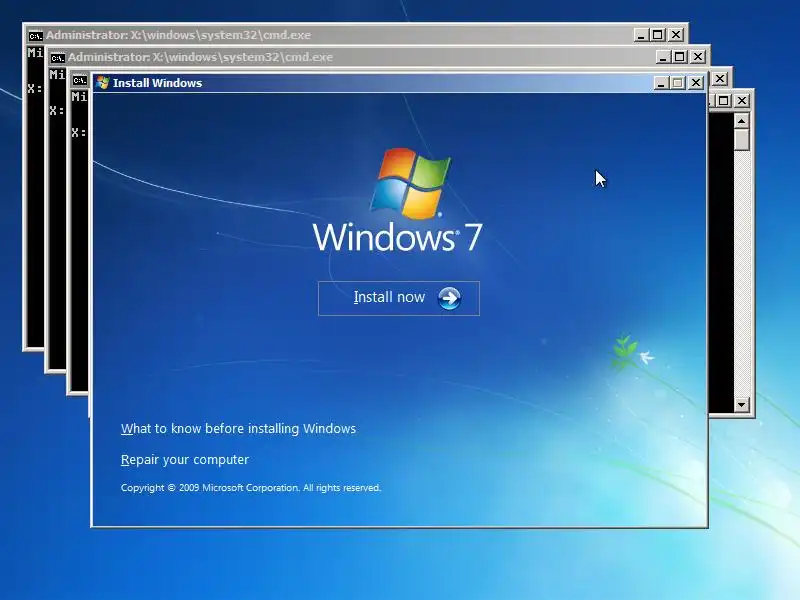Minimize the Install Windows window

tap(661, 83)
